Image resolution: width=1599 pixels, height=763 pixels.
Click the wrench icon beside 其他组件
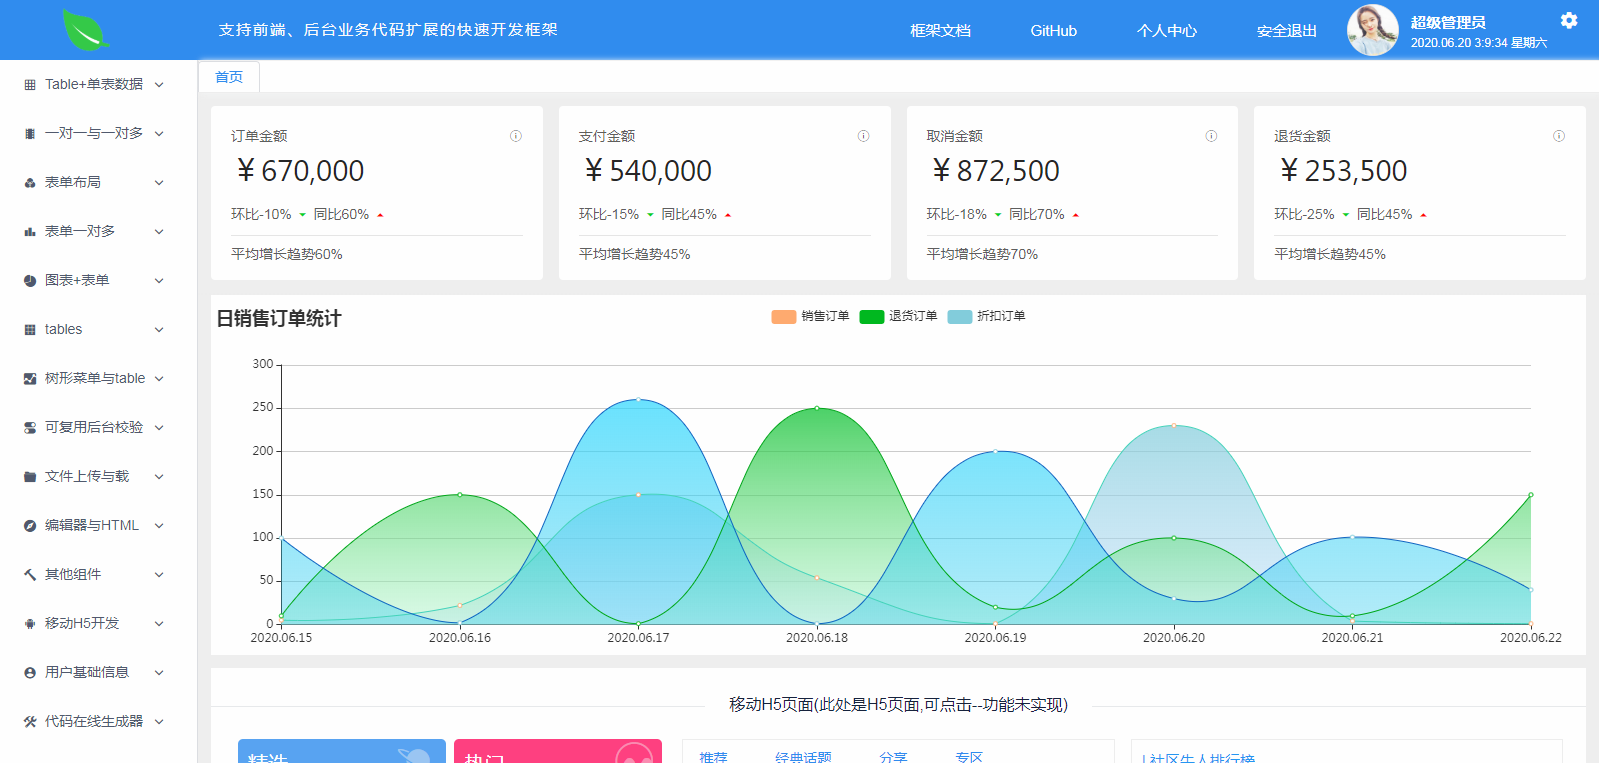(30, 575)
